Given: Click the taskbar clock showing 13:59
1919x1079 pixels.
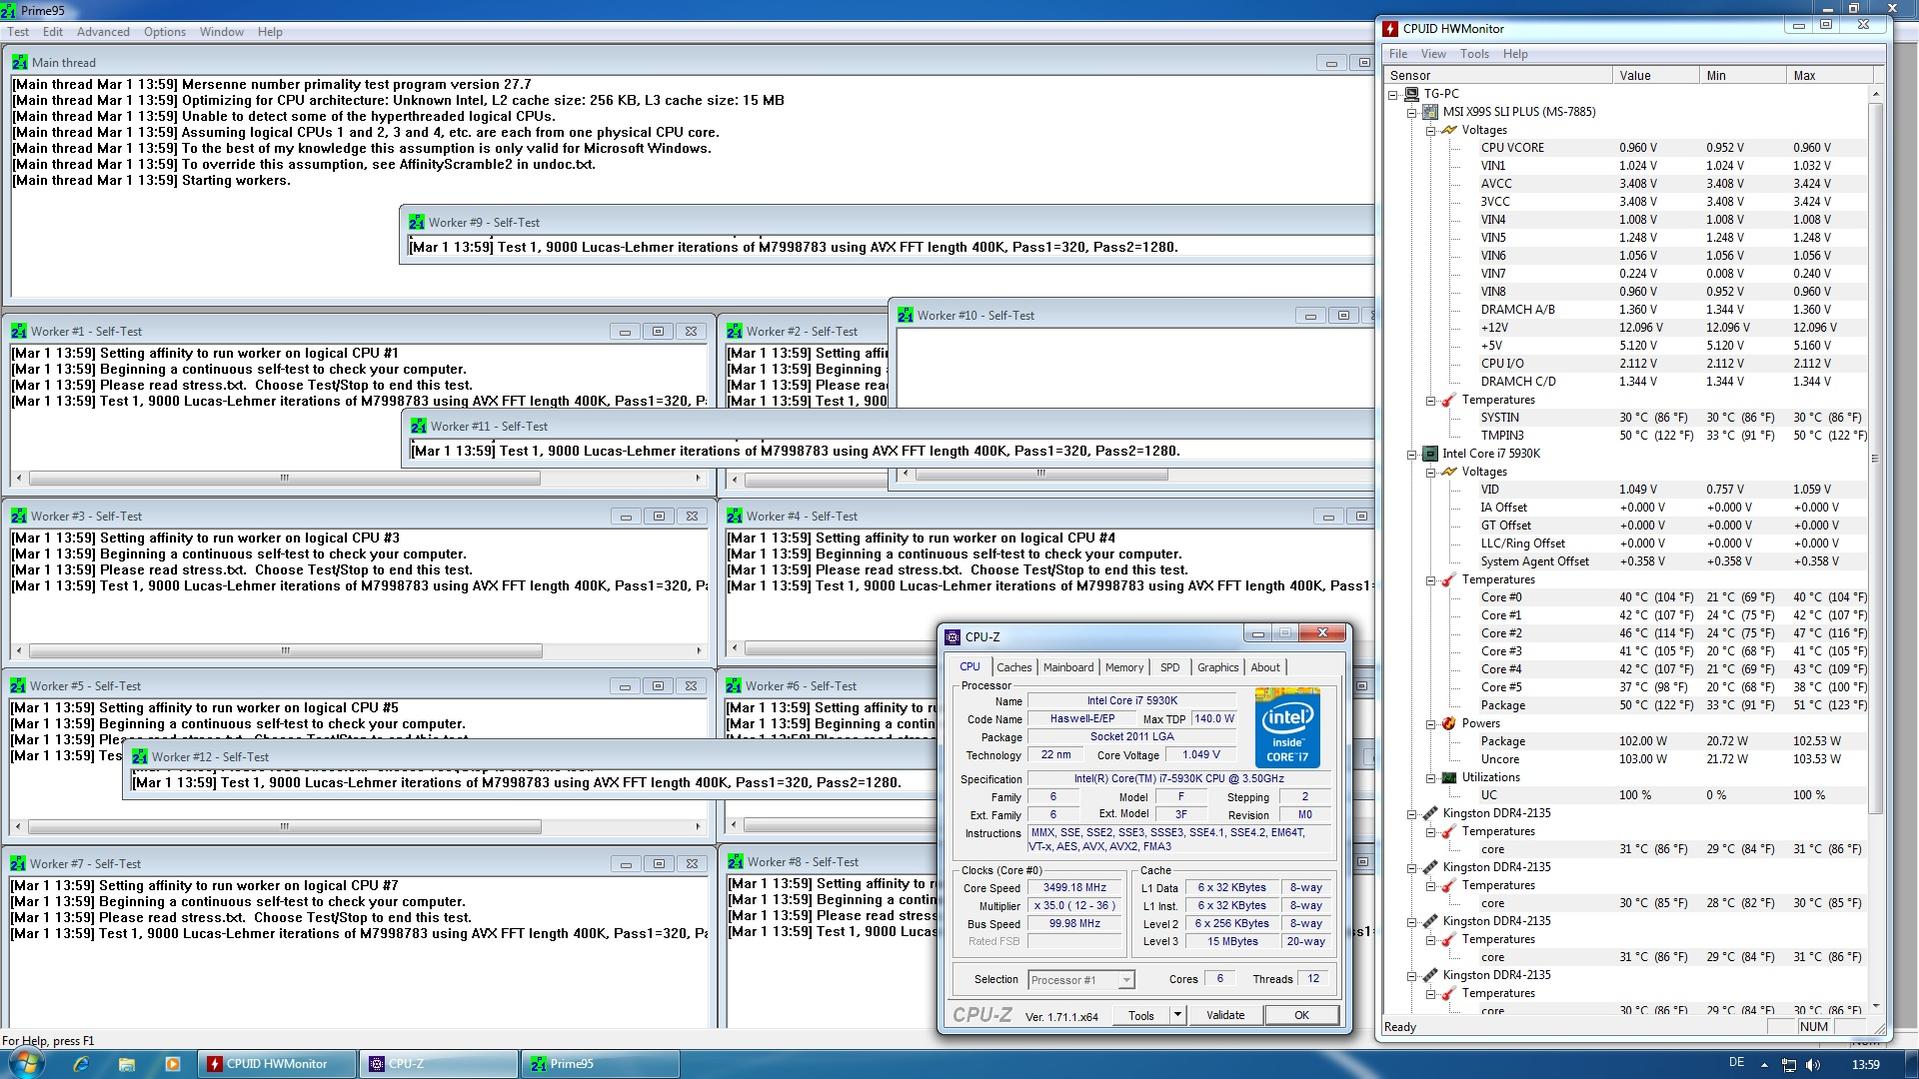Looking at the screenshot, I should click(x=1865, y=1065).
